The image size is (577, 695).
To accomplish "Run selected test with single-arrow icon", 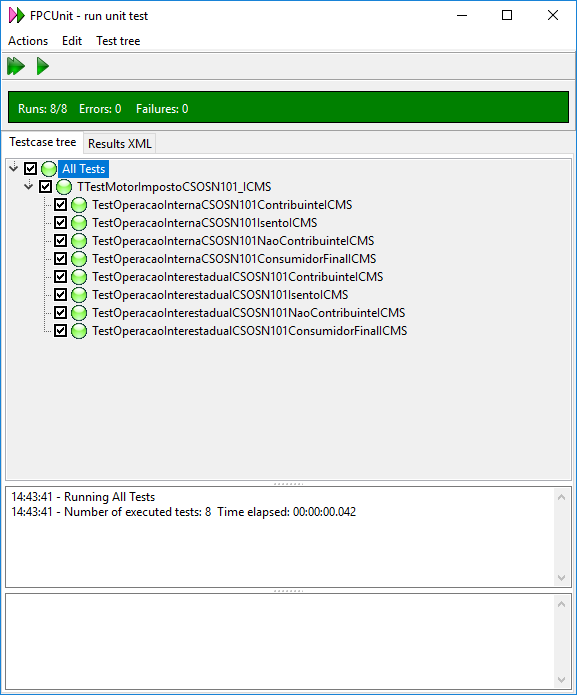I will (43, 66).
